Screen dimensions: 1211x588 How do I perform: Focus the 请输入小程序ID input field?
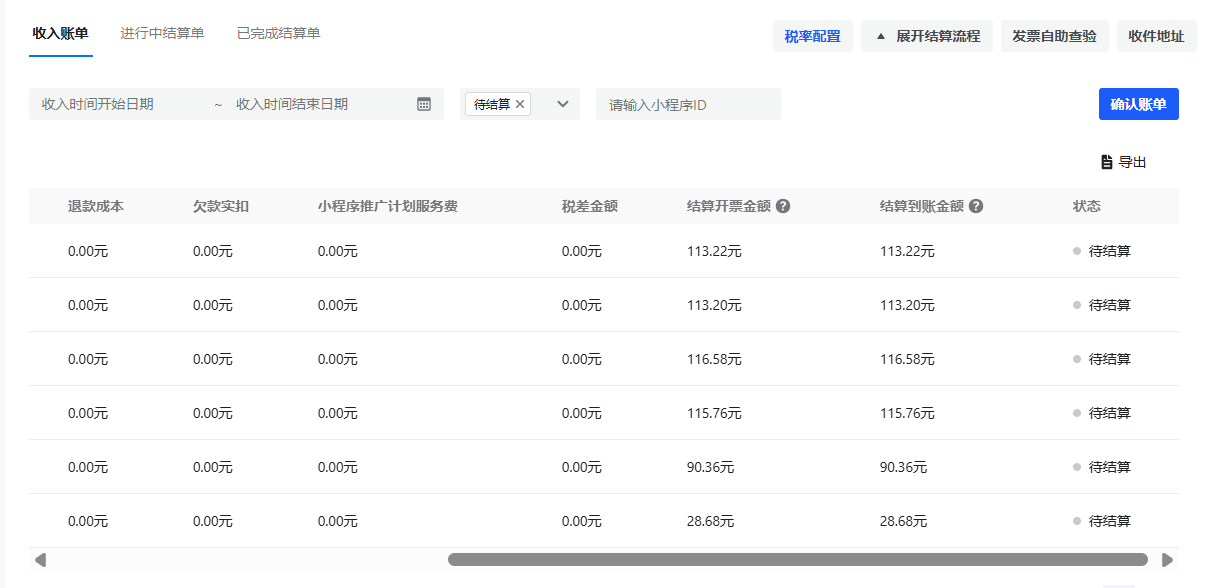pos(688,104)
